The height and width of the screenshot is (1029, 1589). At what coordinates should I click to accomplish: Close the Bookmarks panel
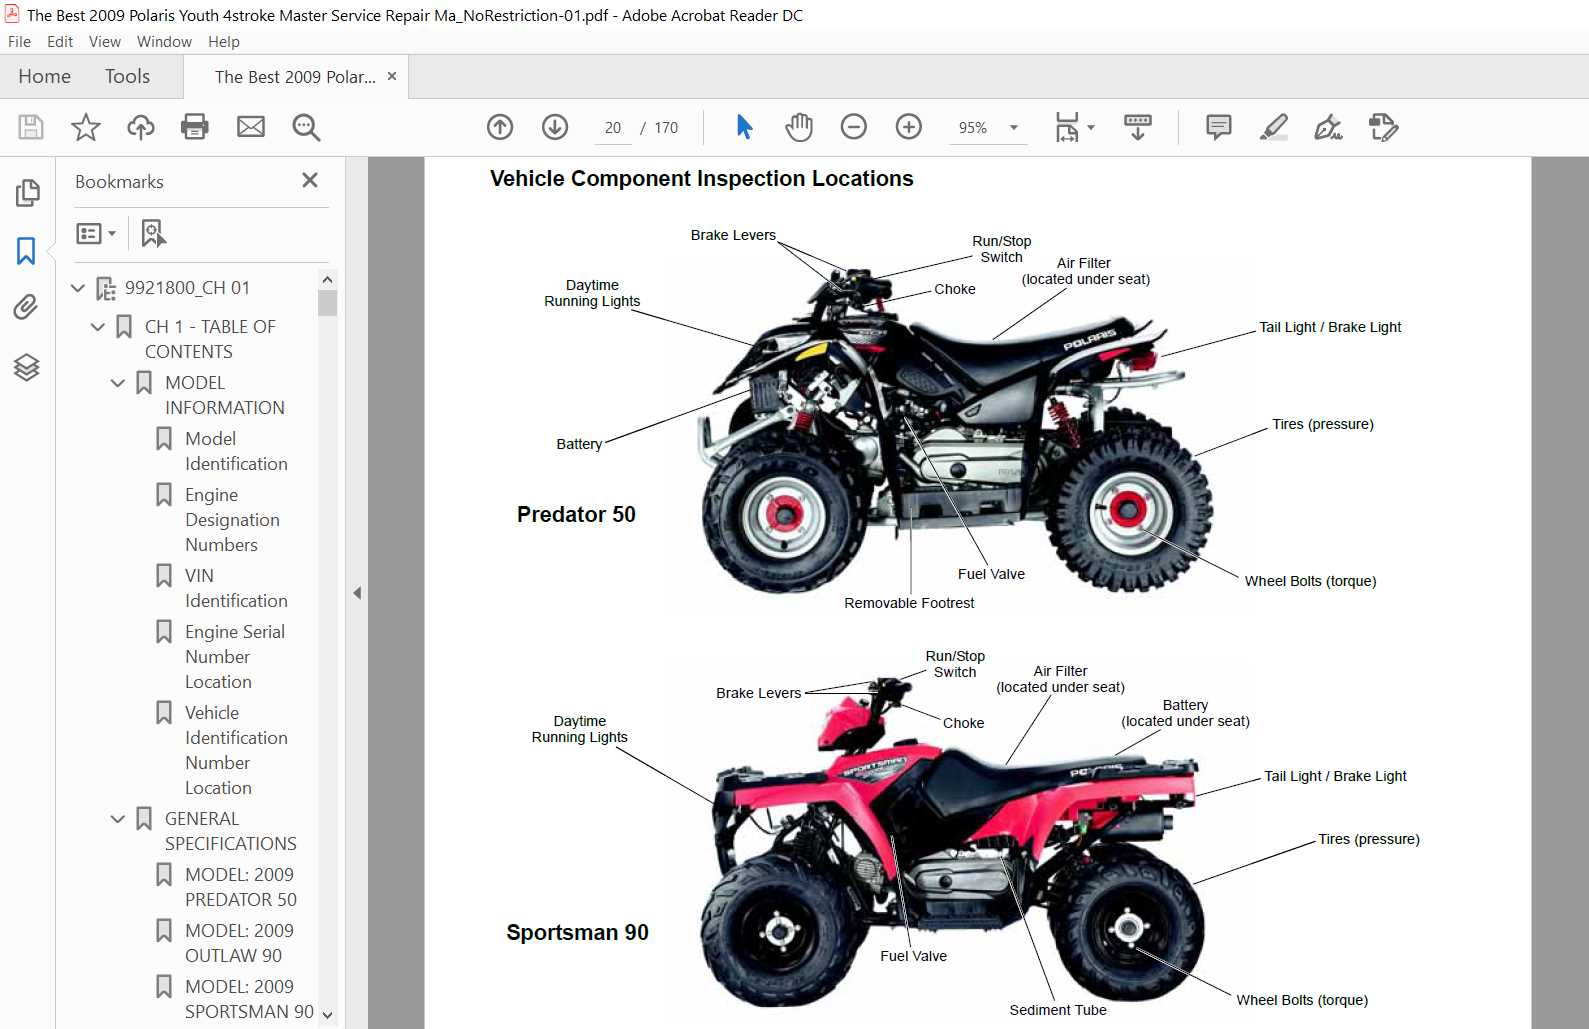tap(310, 180)
